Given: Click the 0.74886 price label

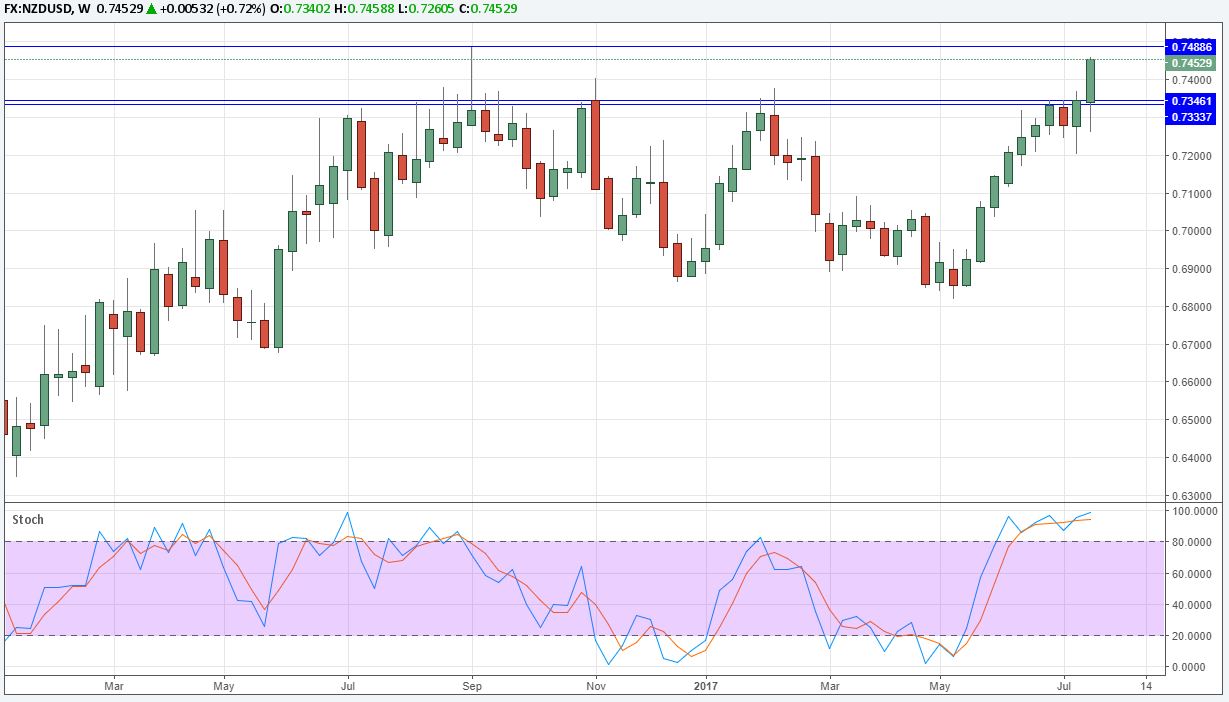Looking at the screenshot, I should pyautogui.click(x=1191, y=47).
